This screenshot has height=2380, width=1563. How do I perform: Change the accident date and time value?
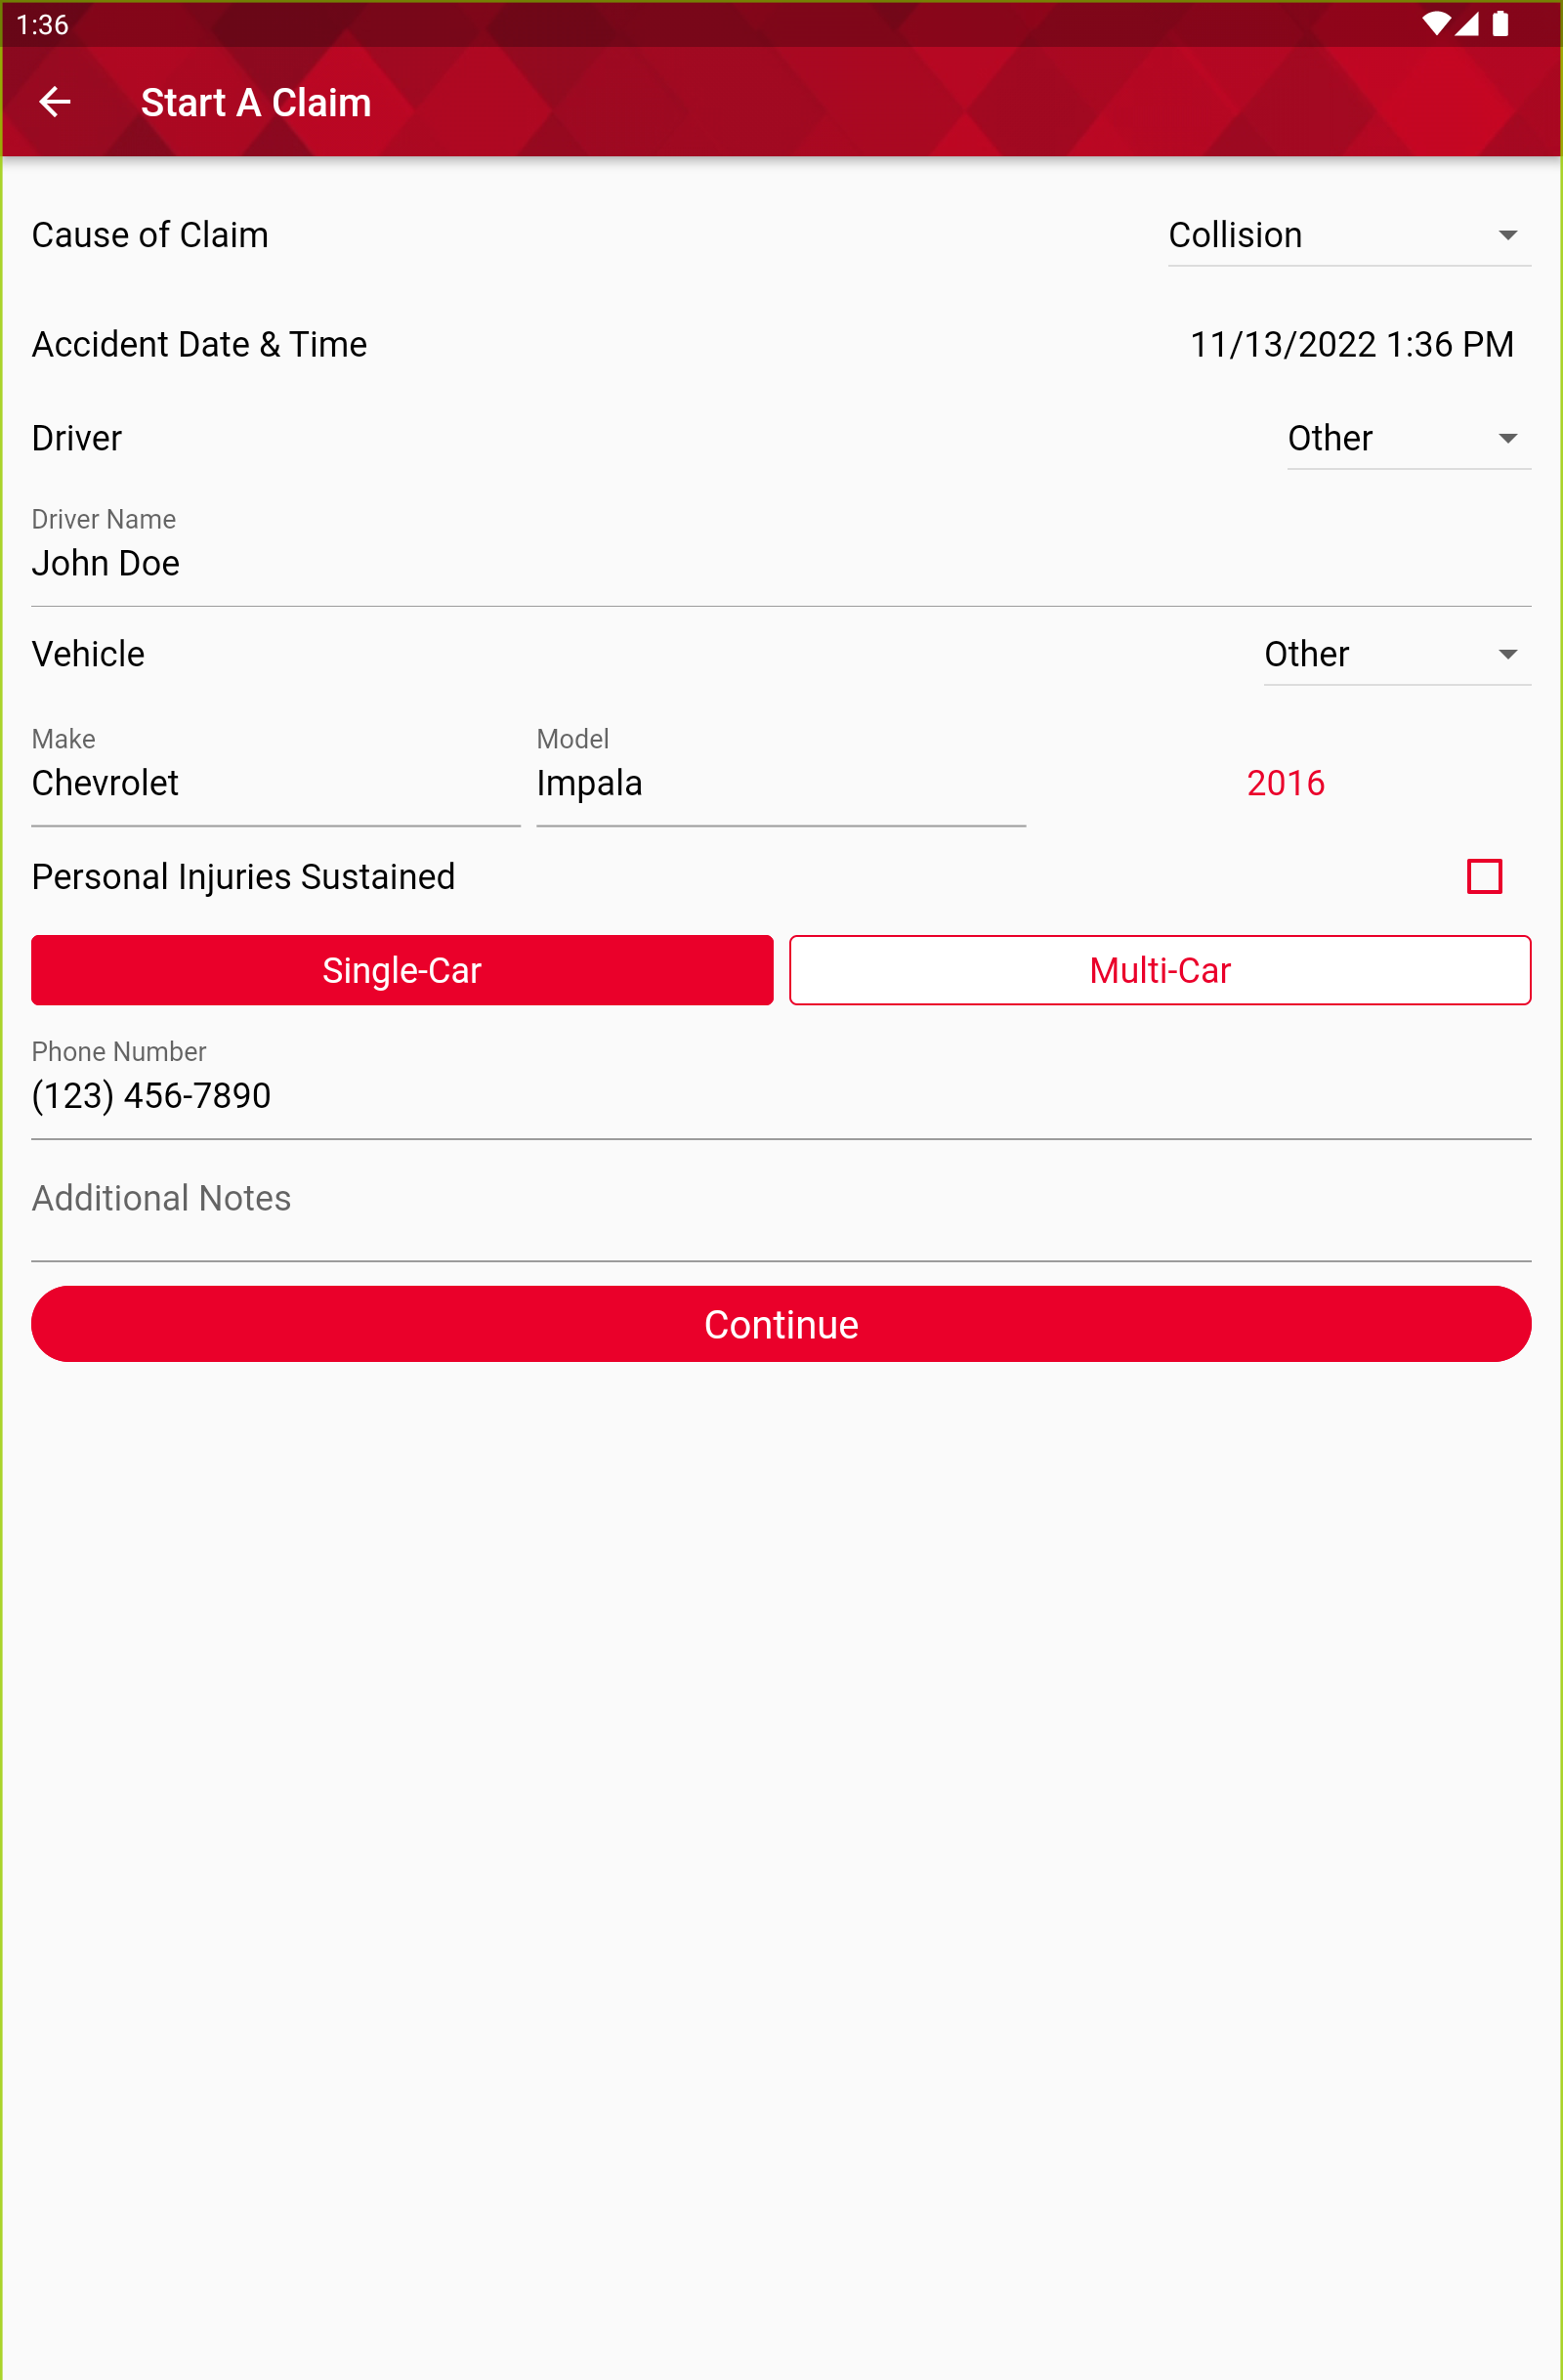(x=1351, y=344)
